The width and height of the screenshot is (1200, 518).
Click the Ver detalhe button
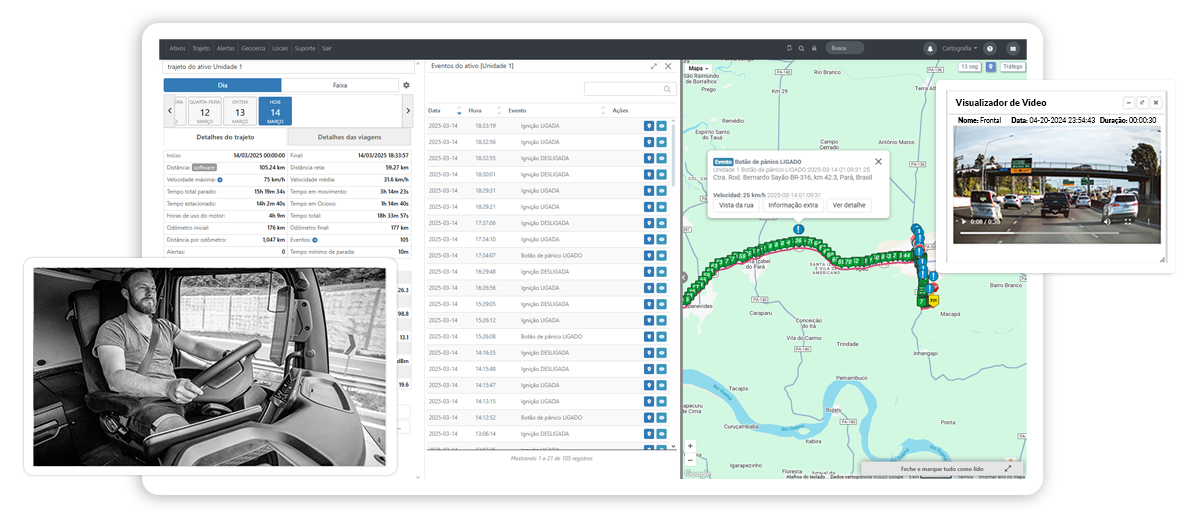point(849,205)
